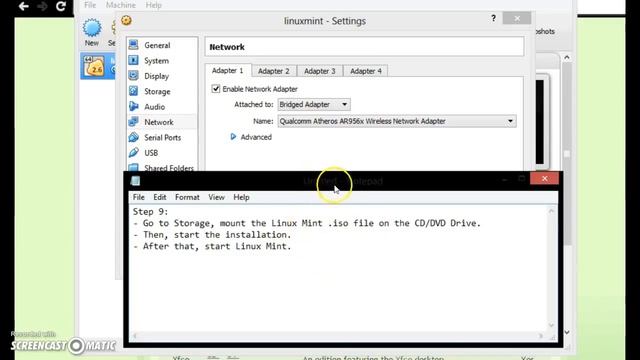640x360 pixels.
Task: Switch to Adapter 3 tab
Action: coord(320,71)
